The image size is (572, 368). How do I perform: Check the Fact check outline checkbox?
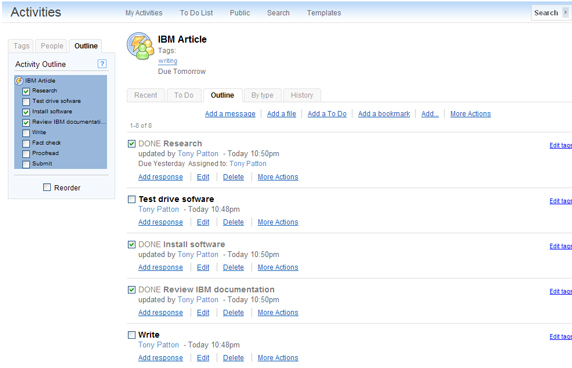[26, 143]
